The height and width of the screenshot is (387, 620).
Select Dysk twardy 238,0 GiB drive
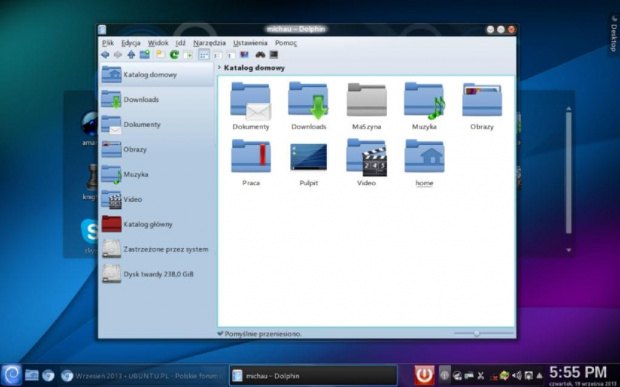pyautogui.click(x=156, y=274)
